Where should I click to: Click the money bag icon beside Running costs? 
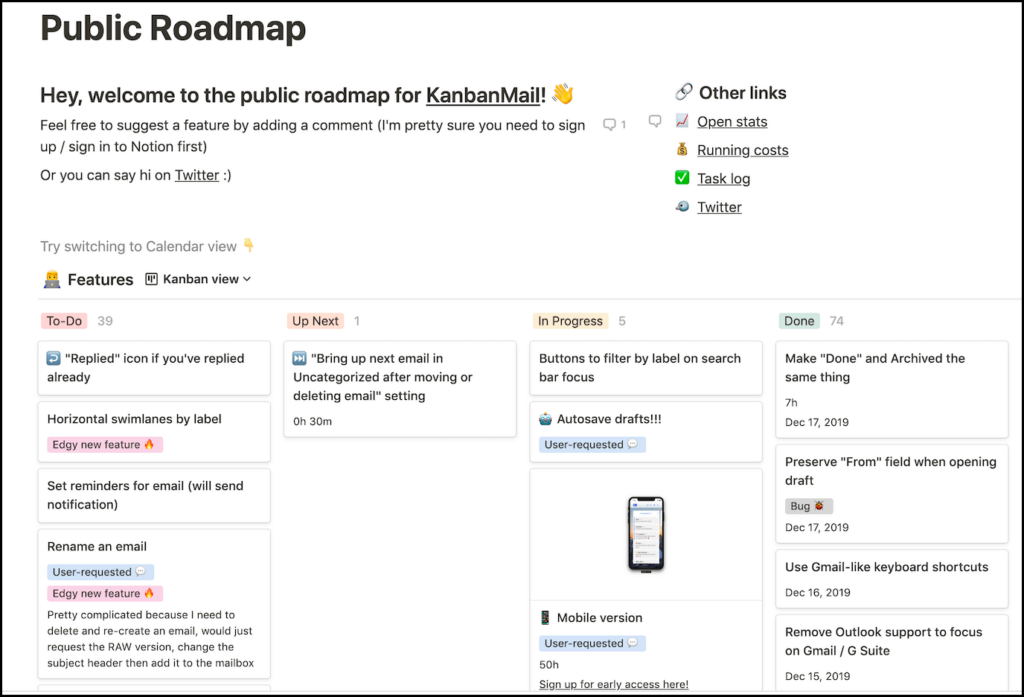(x=682, y=150)
